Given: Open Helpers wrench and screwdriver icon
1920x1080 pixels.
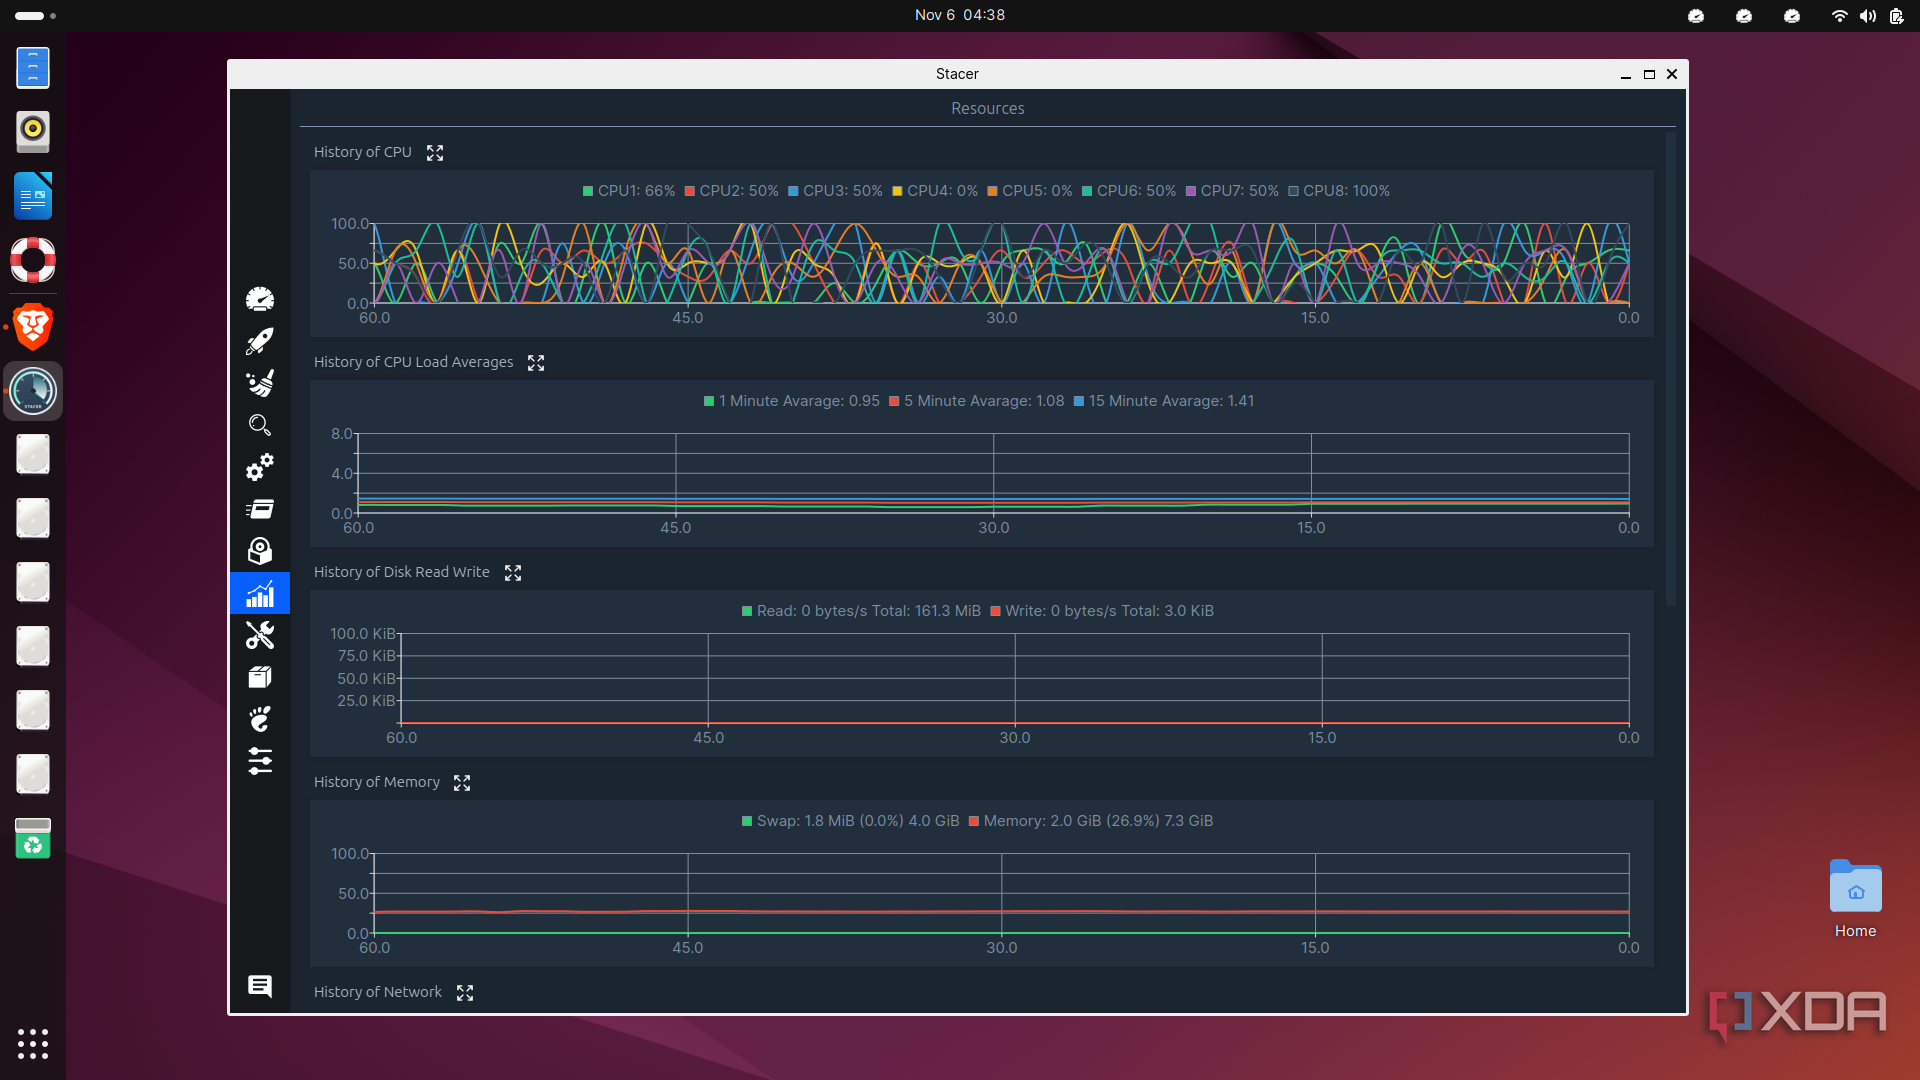Looking at the screenshot, I should click(x=260, y=635).
